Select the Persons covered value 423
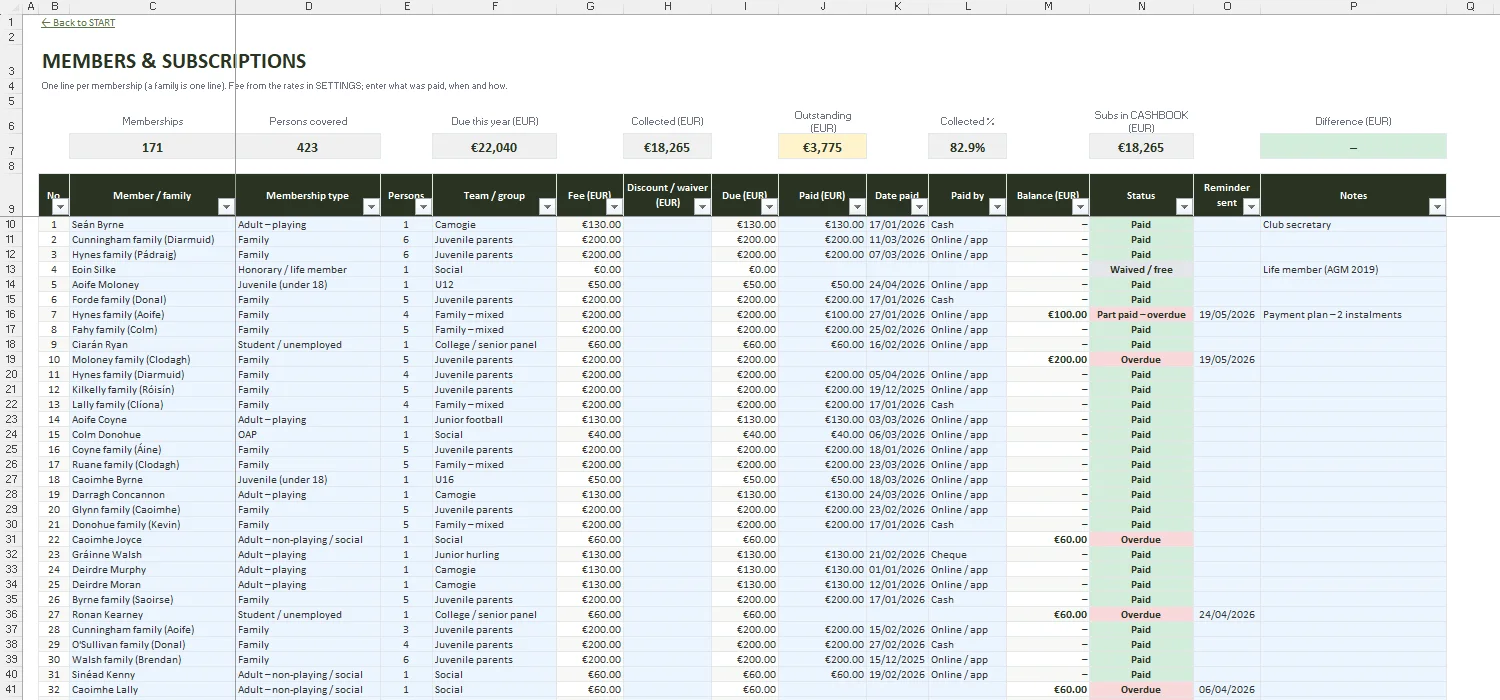Viewport: 1500px width, 700px height. [x=308, y=147]
